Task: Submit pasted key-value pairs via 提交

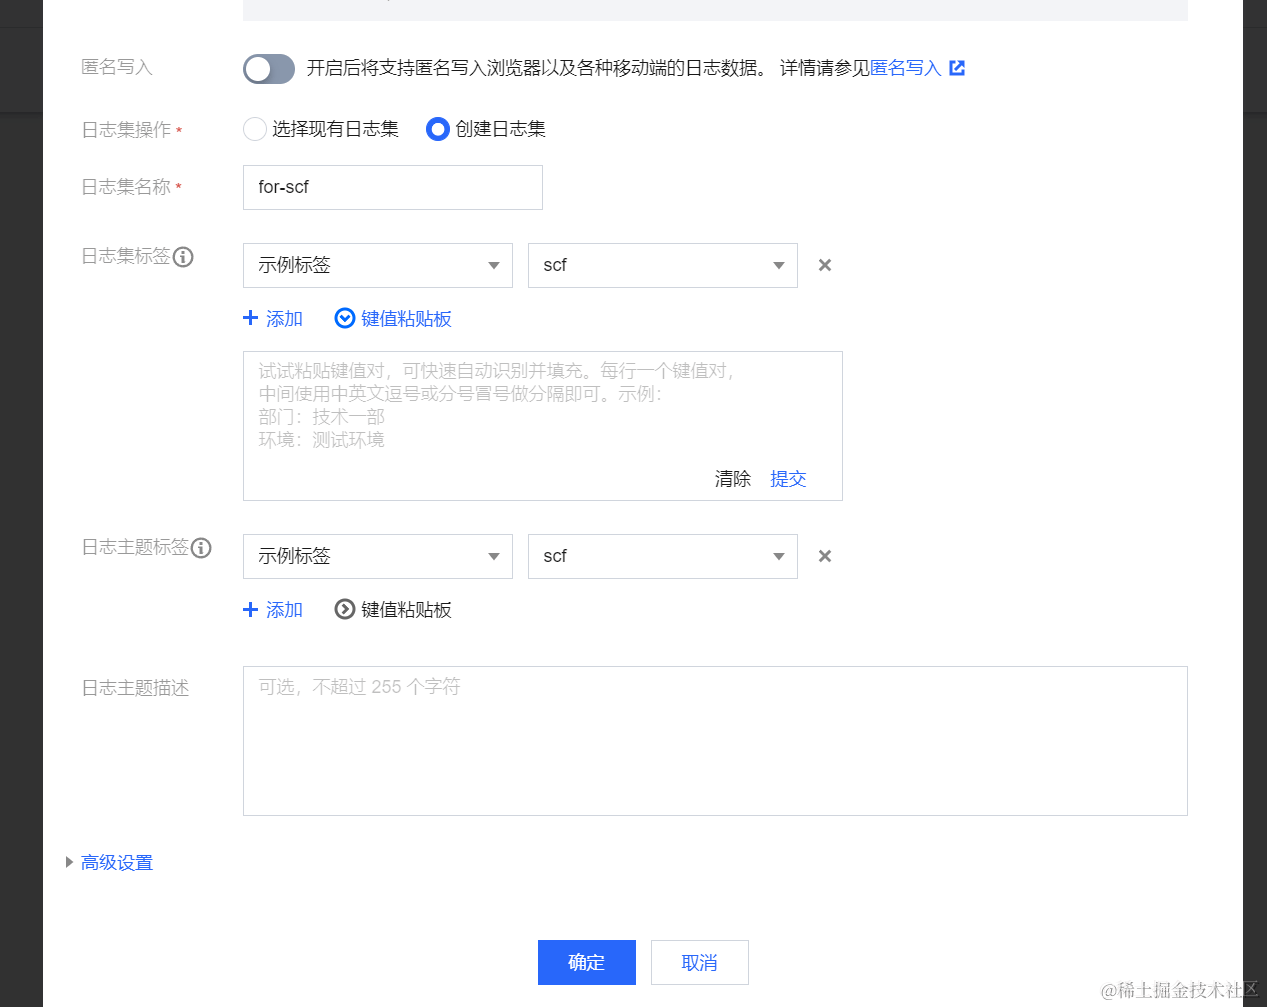Action: 788,479
